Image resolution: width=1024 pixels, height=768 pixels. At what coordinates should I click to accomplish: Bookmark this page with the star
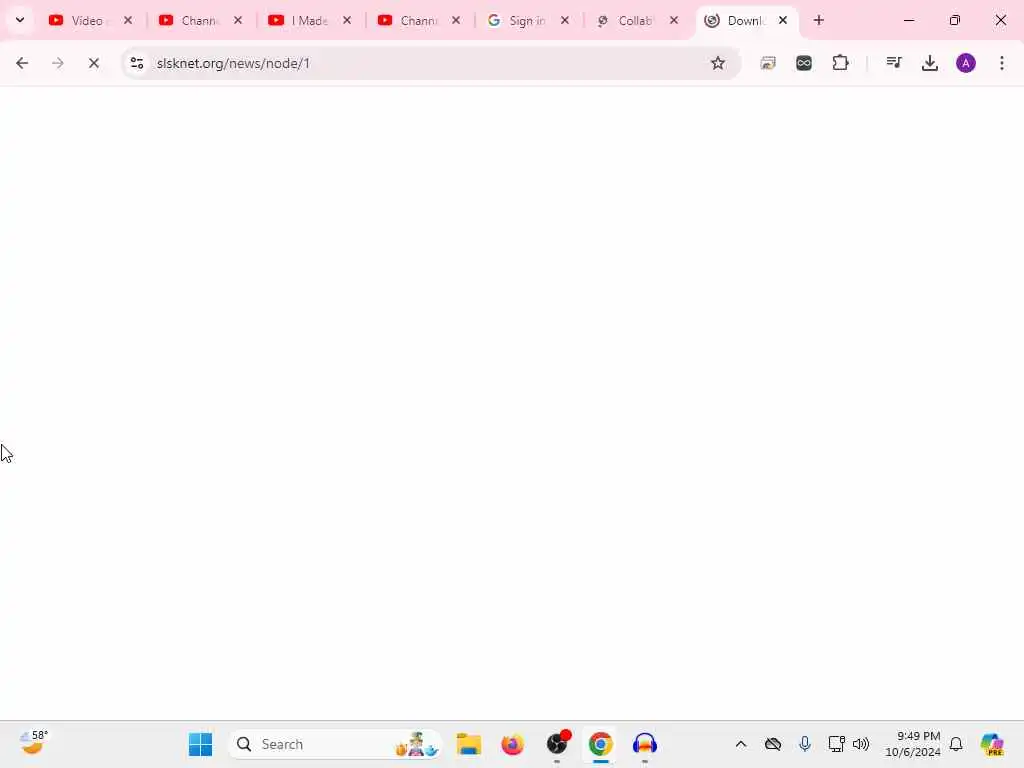tap(718, 63)
